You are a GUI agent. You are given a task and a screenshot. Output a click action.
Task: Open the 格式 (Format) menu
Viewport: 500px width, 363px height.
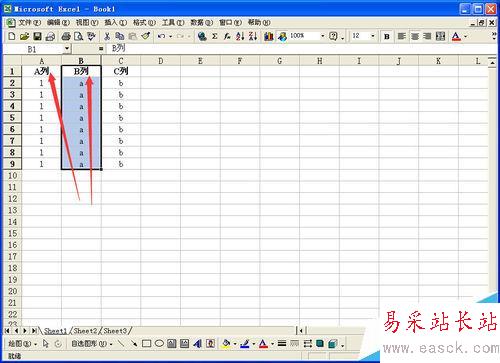point(144,22)
